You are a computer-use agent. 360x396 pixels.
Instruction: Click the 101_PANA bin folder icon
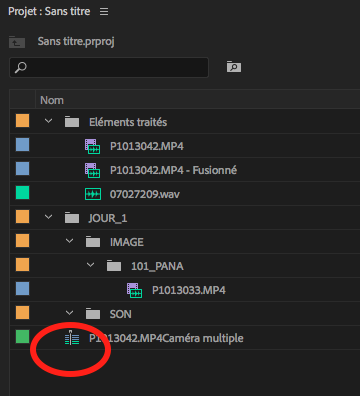coord(114,266)
